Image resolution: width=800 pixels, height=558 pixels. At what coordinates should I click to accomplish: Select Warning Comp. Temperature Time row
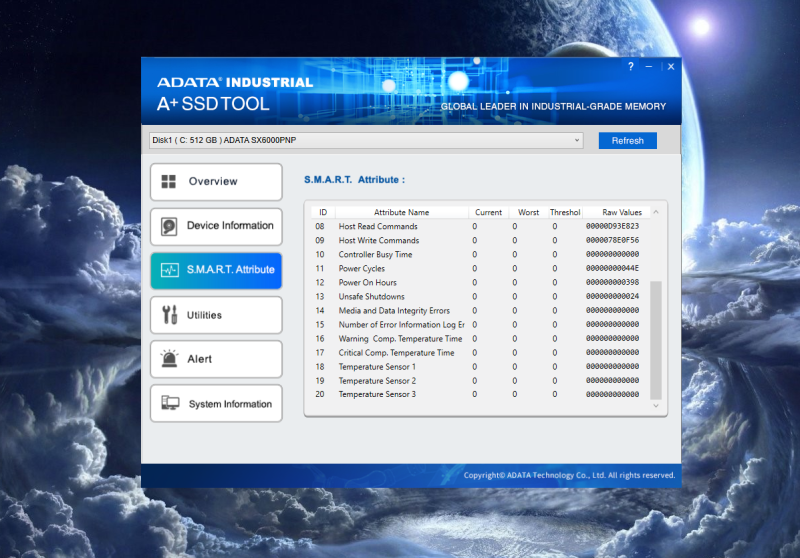[x=480, y=339]
